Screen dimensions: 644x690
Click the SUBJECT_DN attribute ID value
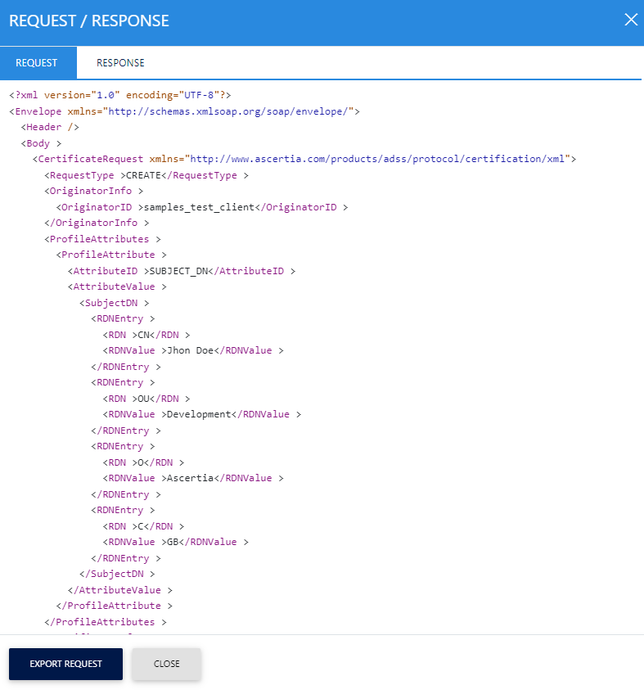[x=183, y=271]
